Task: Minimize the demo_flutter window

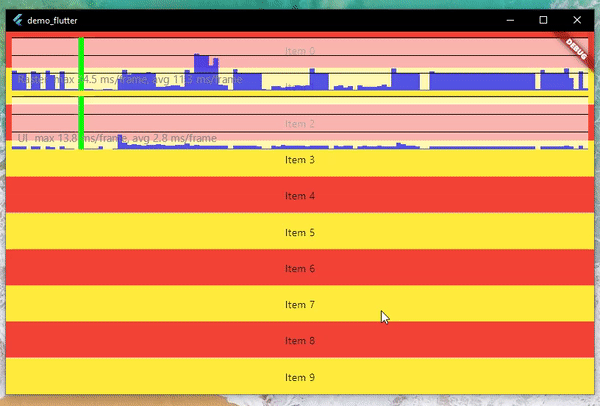Action: click(x=510, y=20)
